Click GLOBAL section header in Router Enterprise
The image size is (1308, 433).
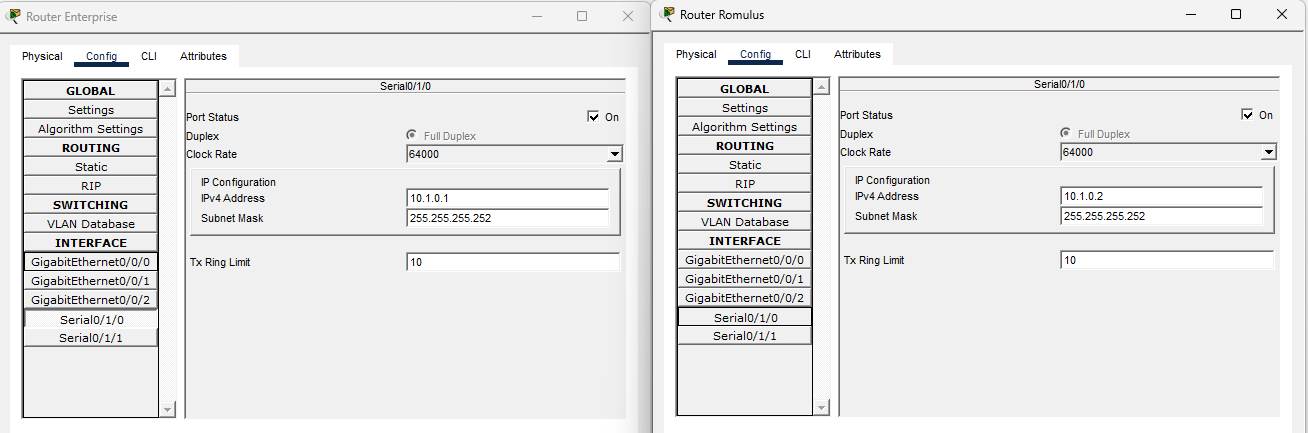91,91
